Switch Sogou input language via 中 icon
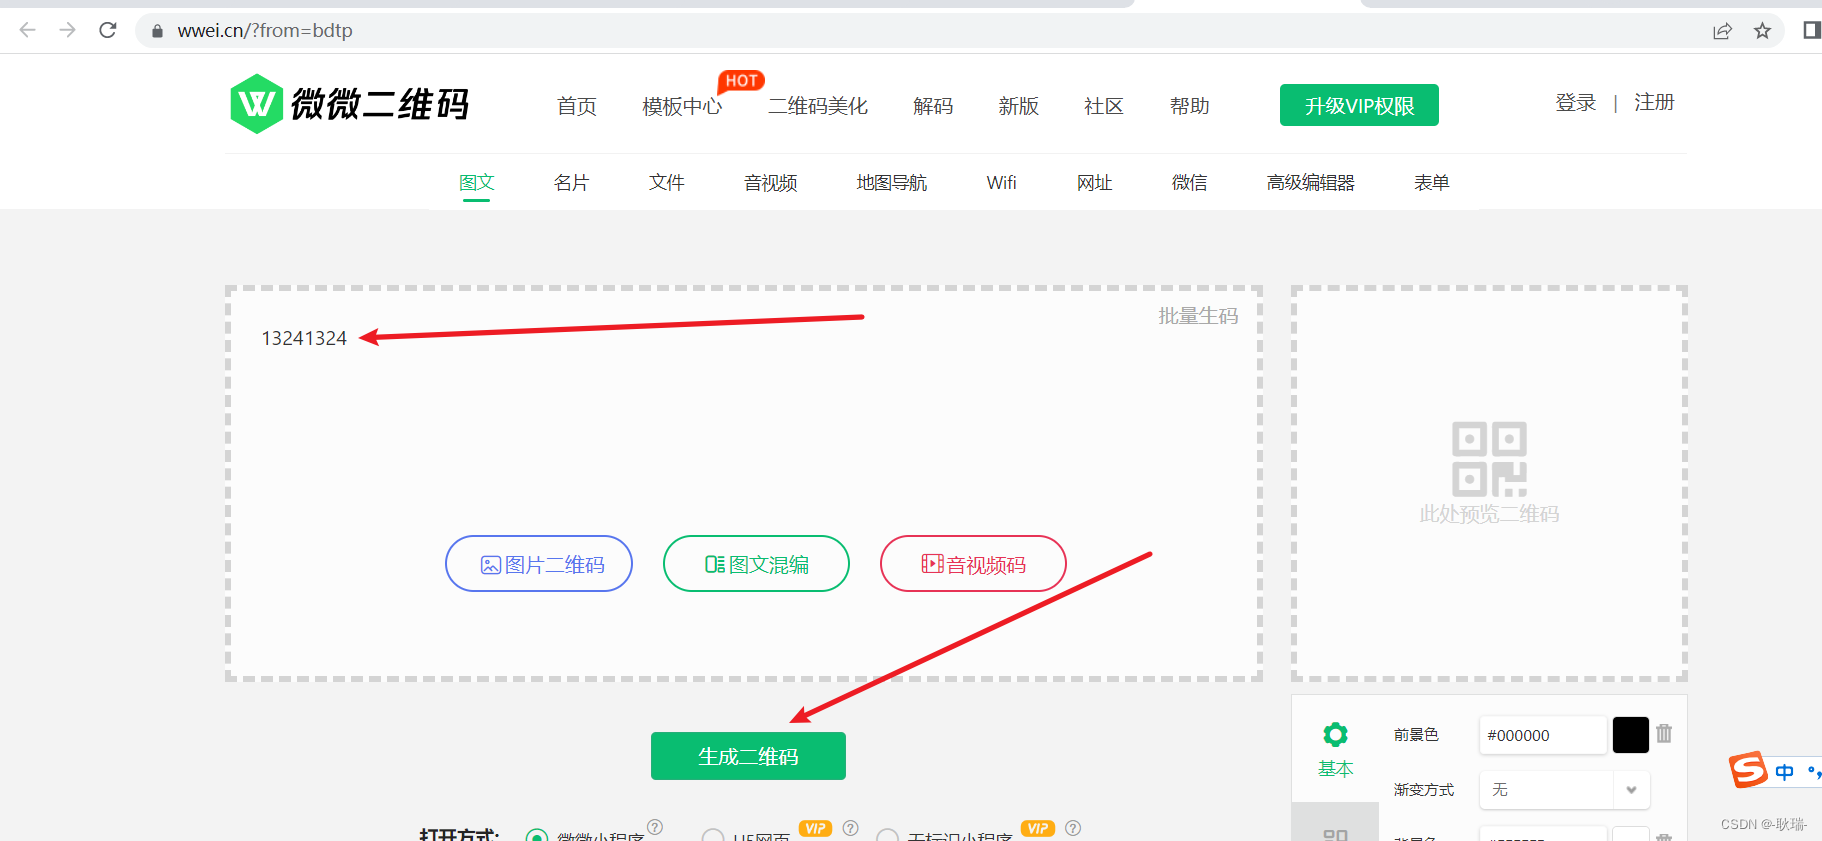This screenshot has width=1822, height=841. coord(1785,772)
